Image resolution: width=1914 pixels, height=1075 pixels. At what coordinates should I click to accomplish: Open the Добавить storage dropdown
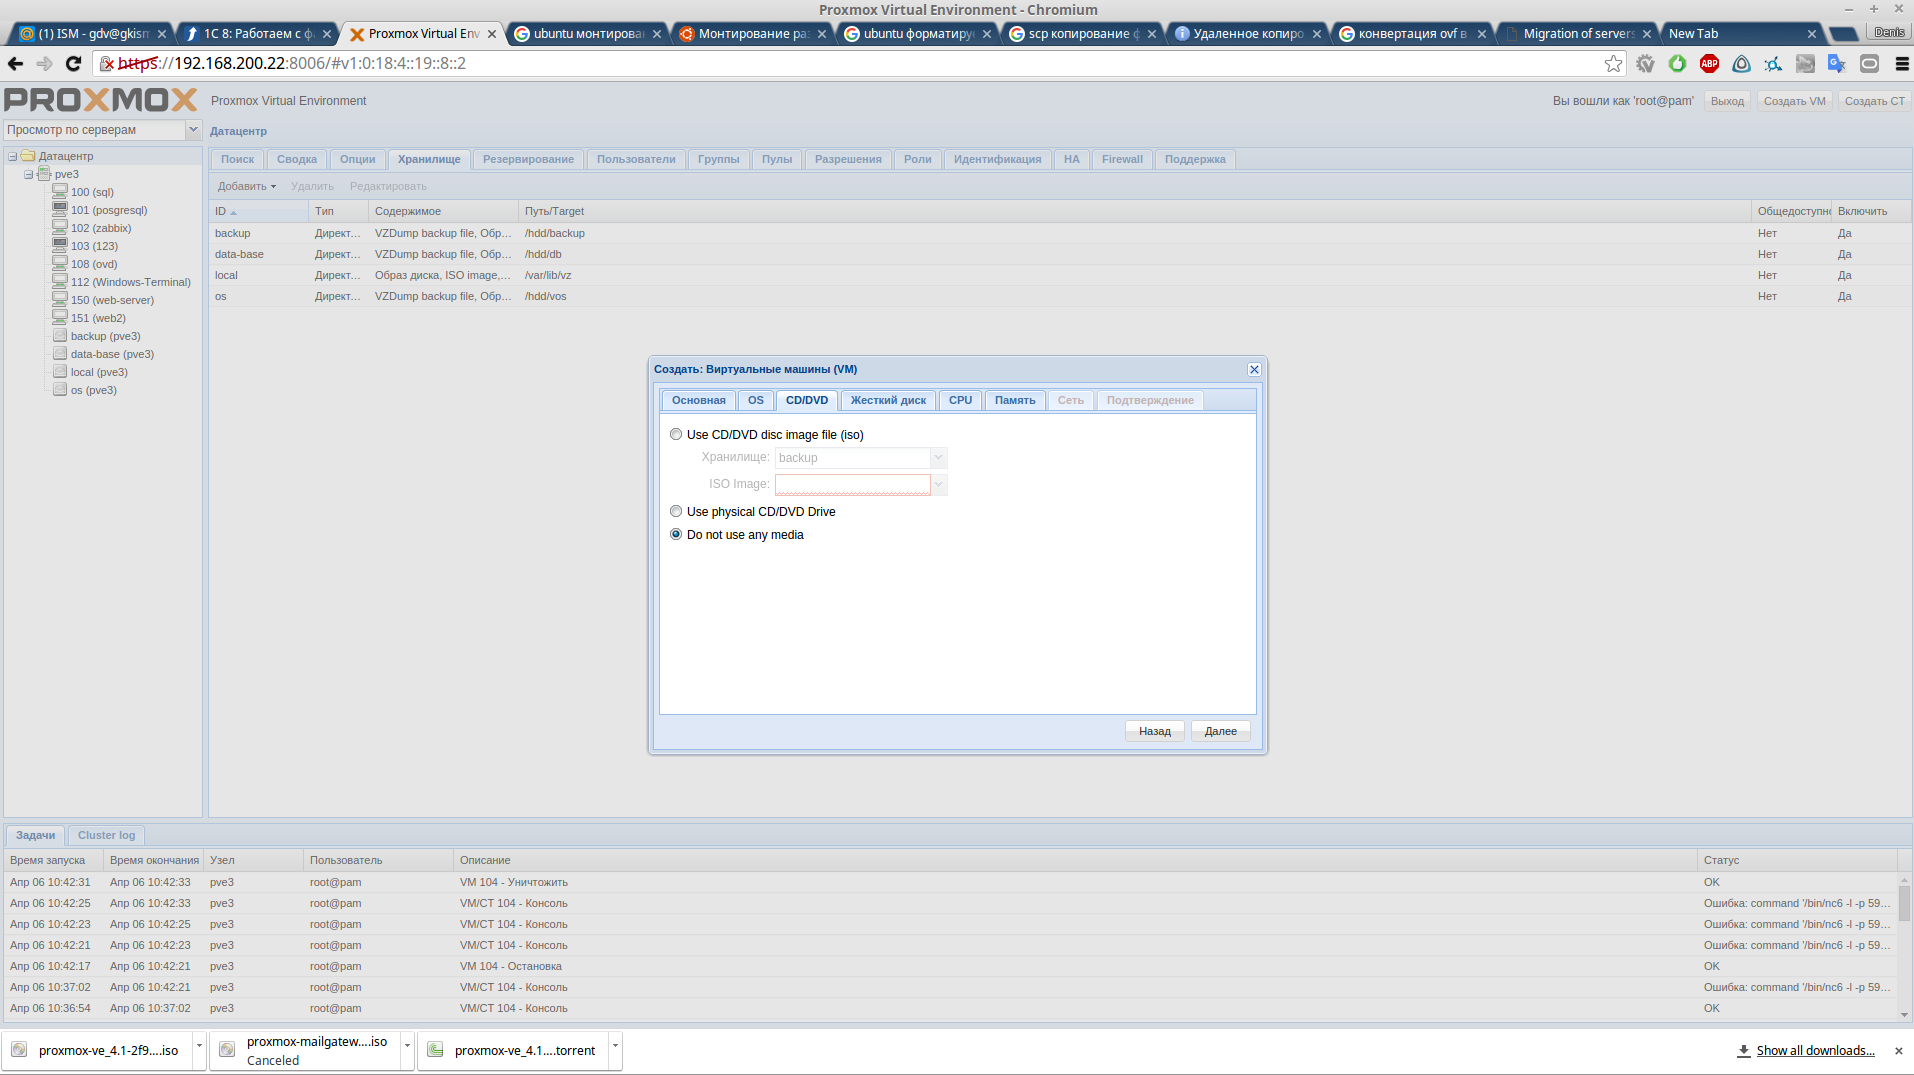(247, 186)
